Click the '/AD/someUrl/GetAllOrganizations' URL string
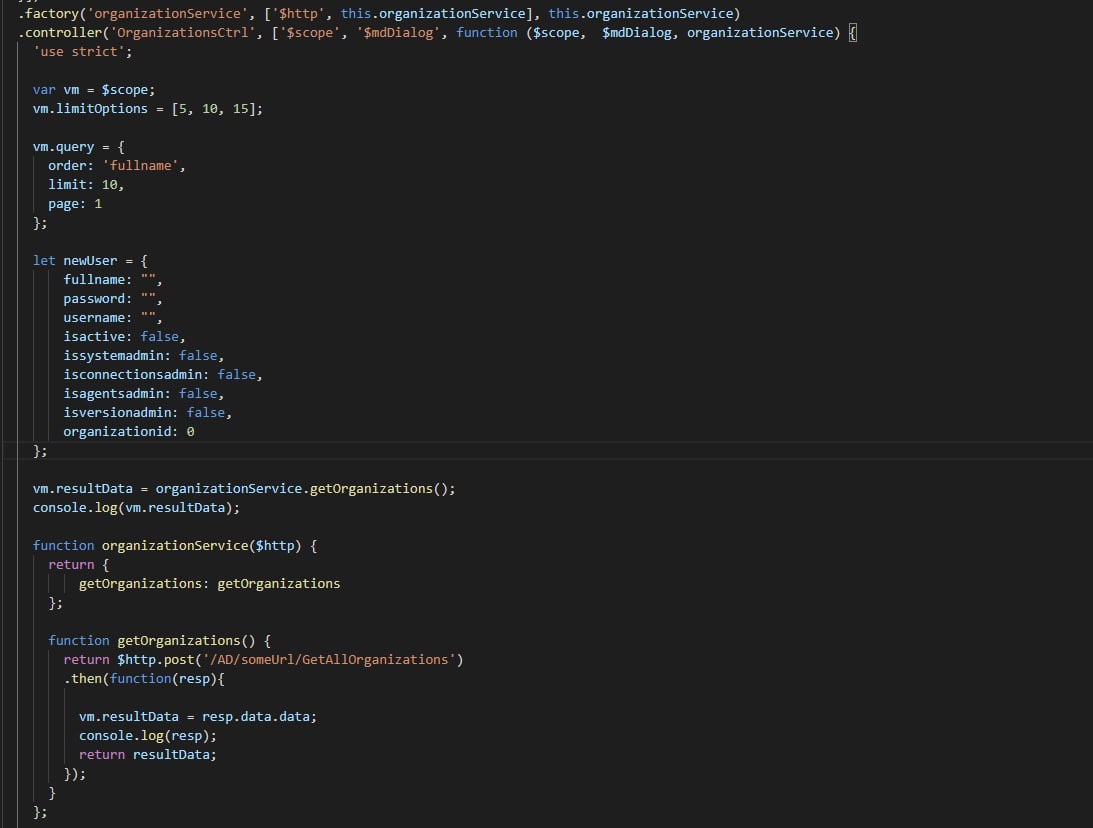1093x828 pixels. pos(329,660)
